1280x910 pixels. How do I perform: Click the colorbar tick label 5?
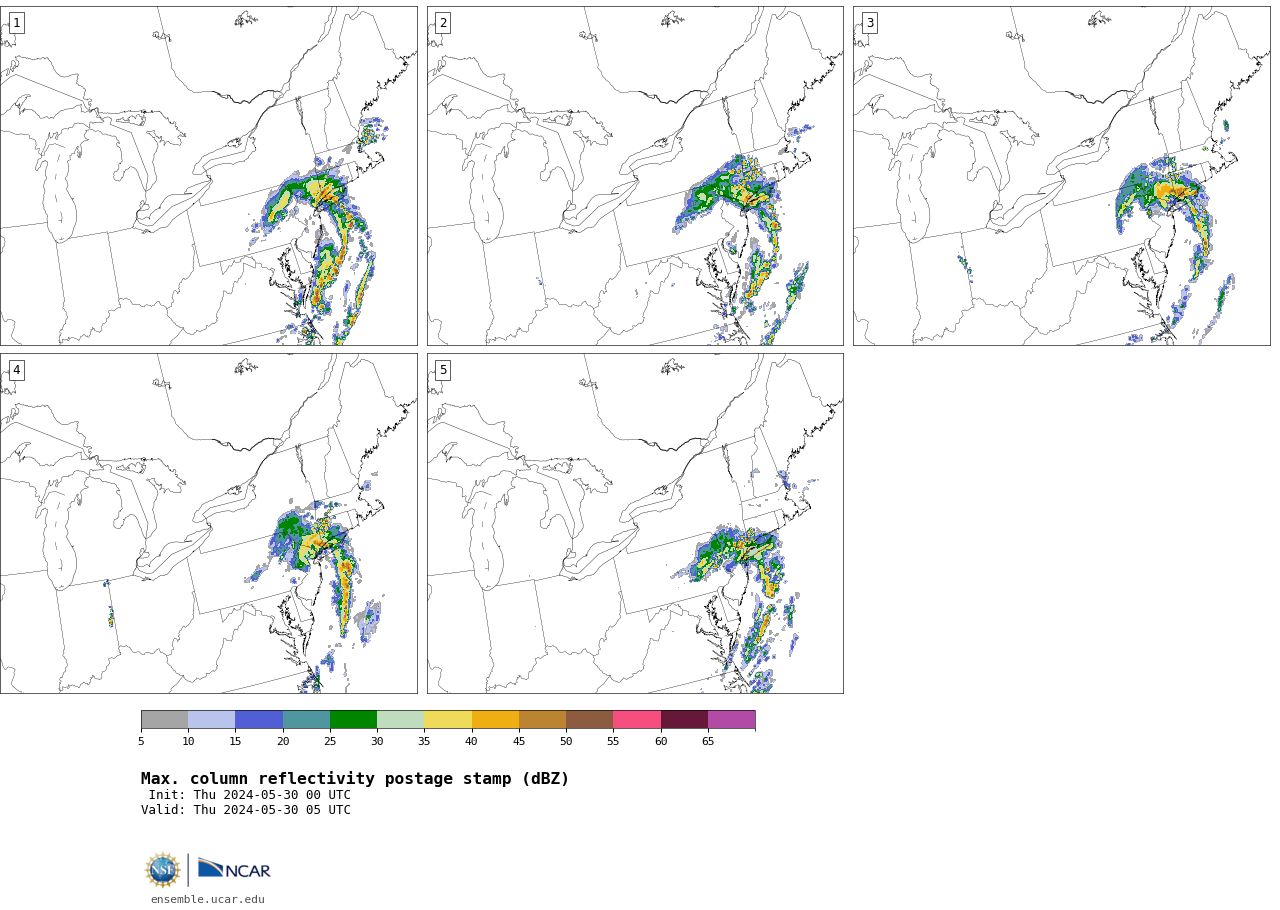pos(141,742)
